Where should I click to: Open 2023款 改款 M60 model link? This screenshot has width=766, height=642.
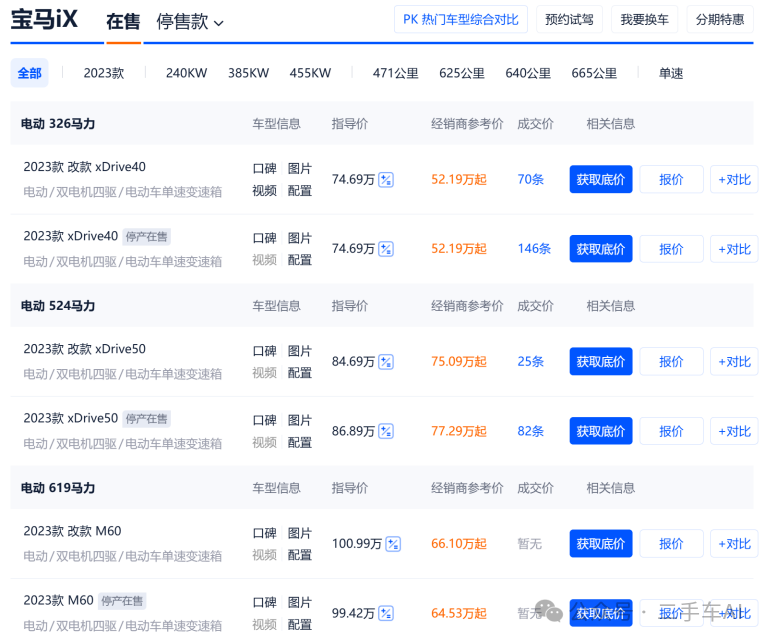(x=72, y=531)
